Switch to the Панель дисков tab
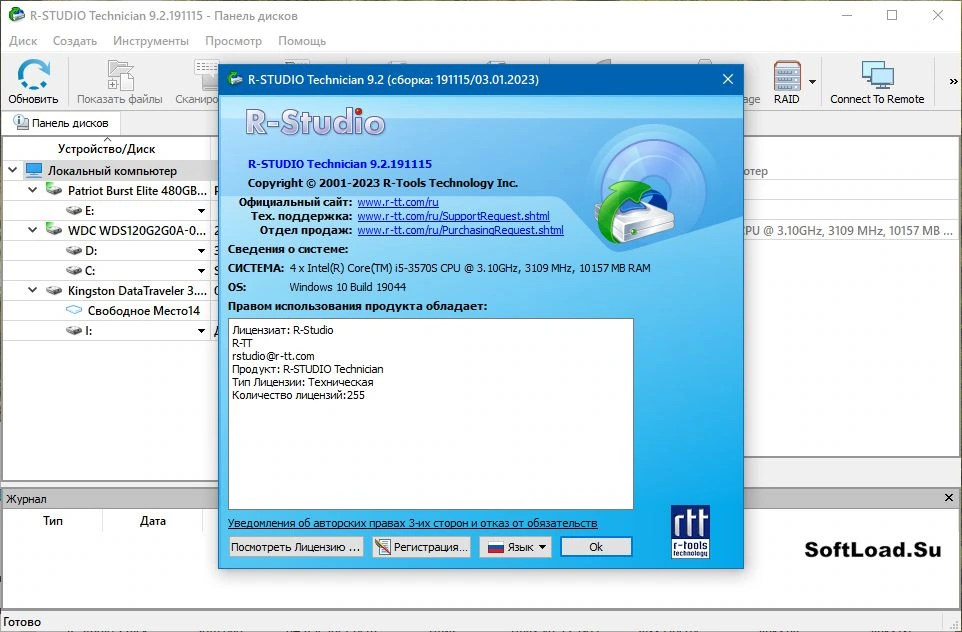 pyautogui.click(x=61, y=123)
